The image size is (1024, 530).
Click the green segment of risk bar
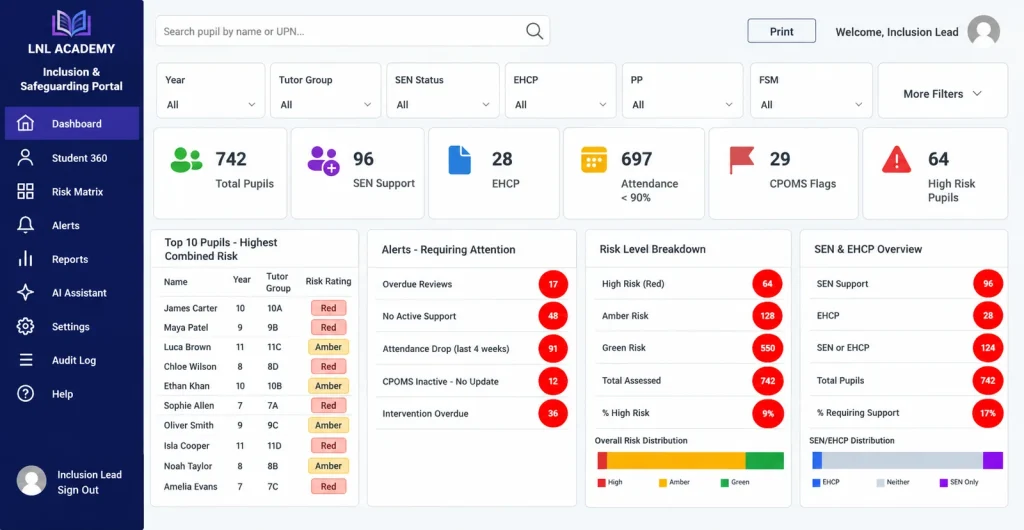coord(764,460)
